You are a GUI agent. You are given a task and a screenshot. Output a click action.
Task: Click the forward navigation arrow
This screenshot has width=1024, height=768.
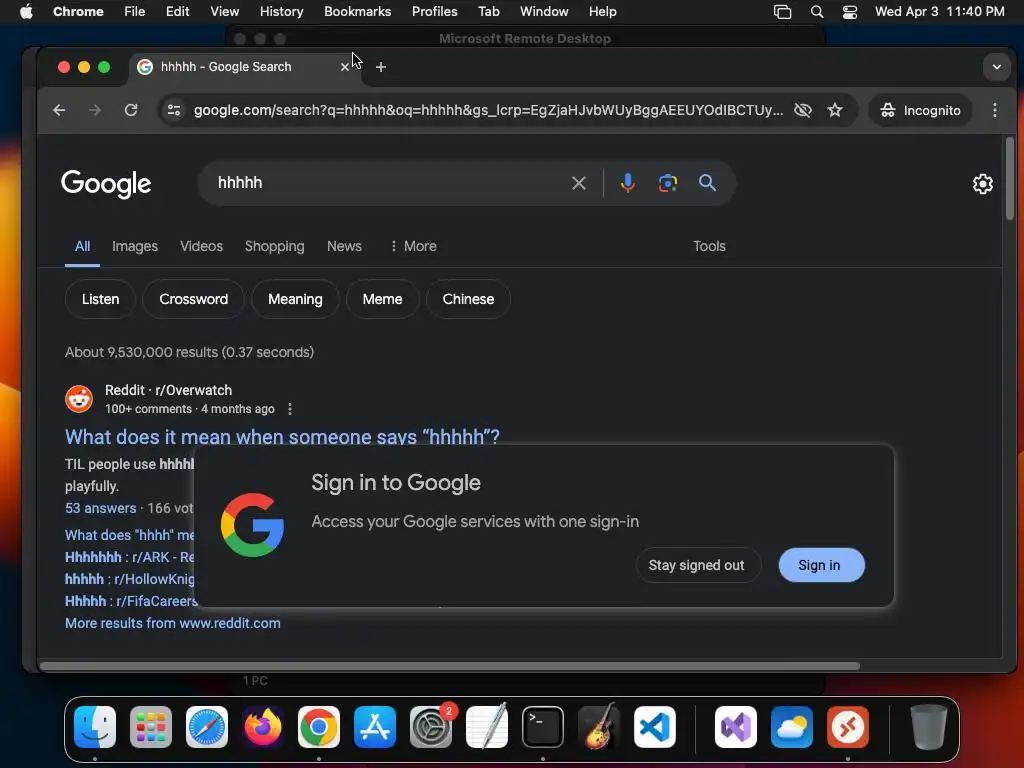coord(95,110)
